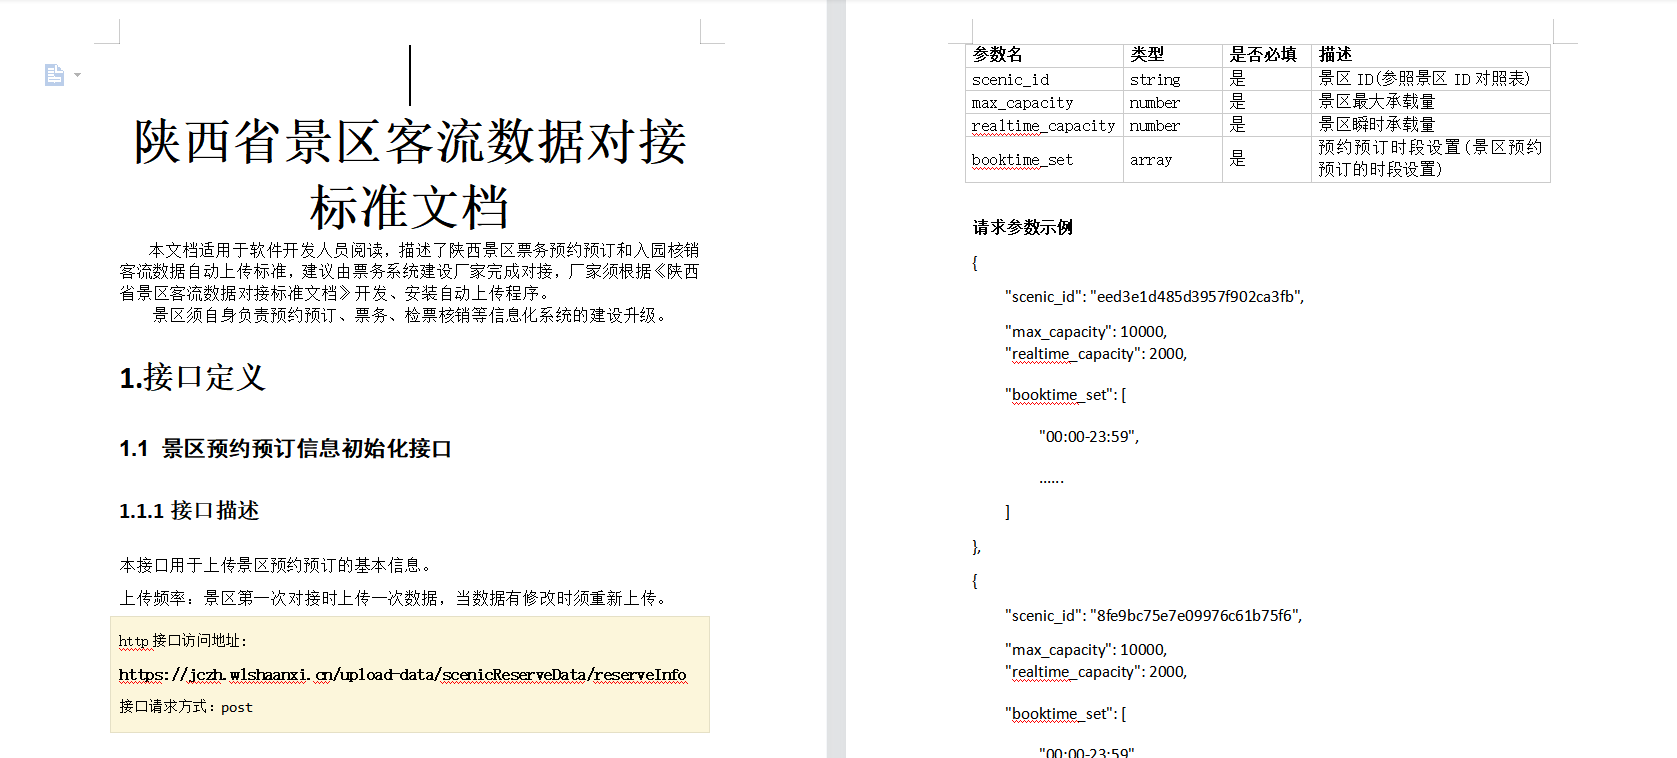Click the scenic_id value eed3e1d485d3957f902ca3fb
This screenshot has height=758, width=1677.
pyautogui.click(x=1195, y=297)
